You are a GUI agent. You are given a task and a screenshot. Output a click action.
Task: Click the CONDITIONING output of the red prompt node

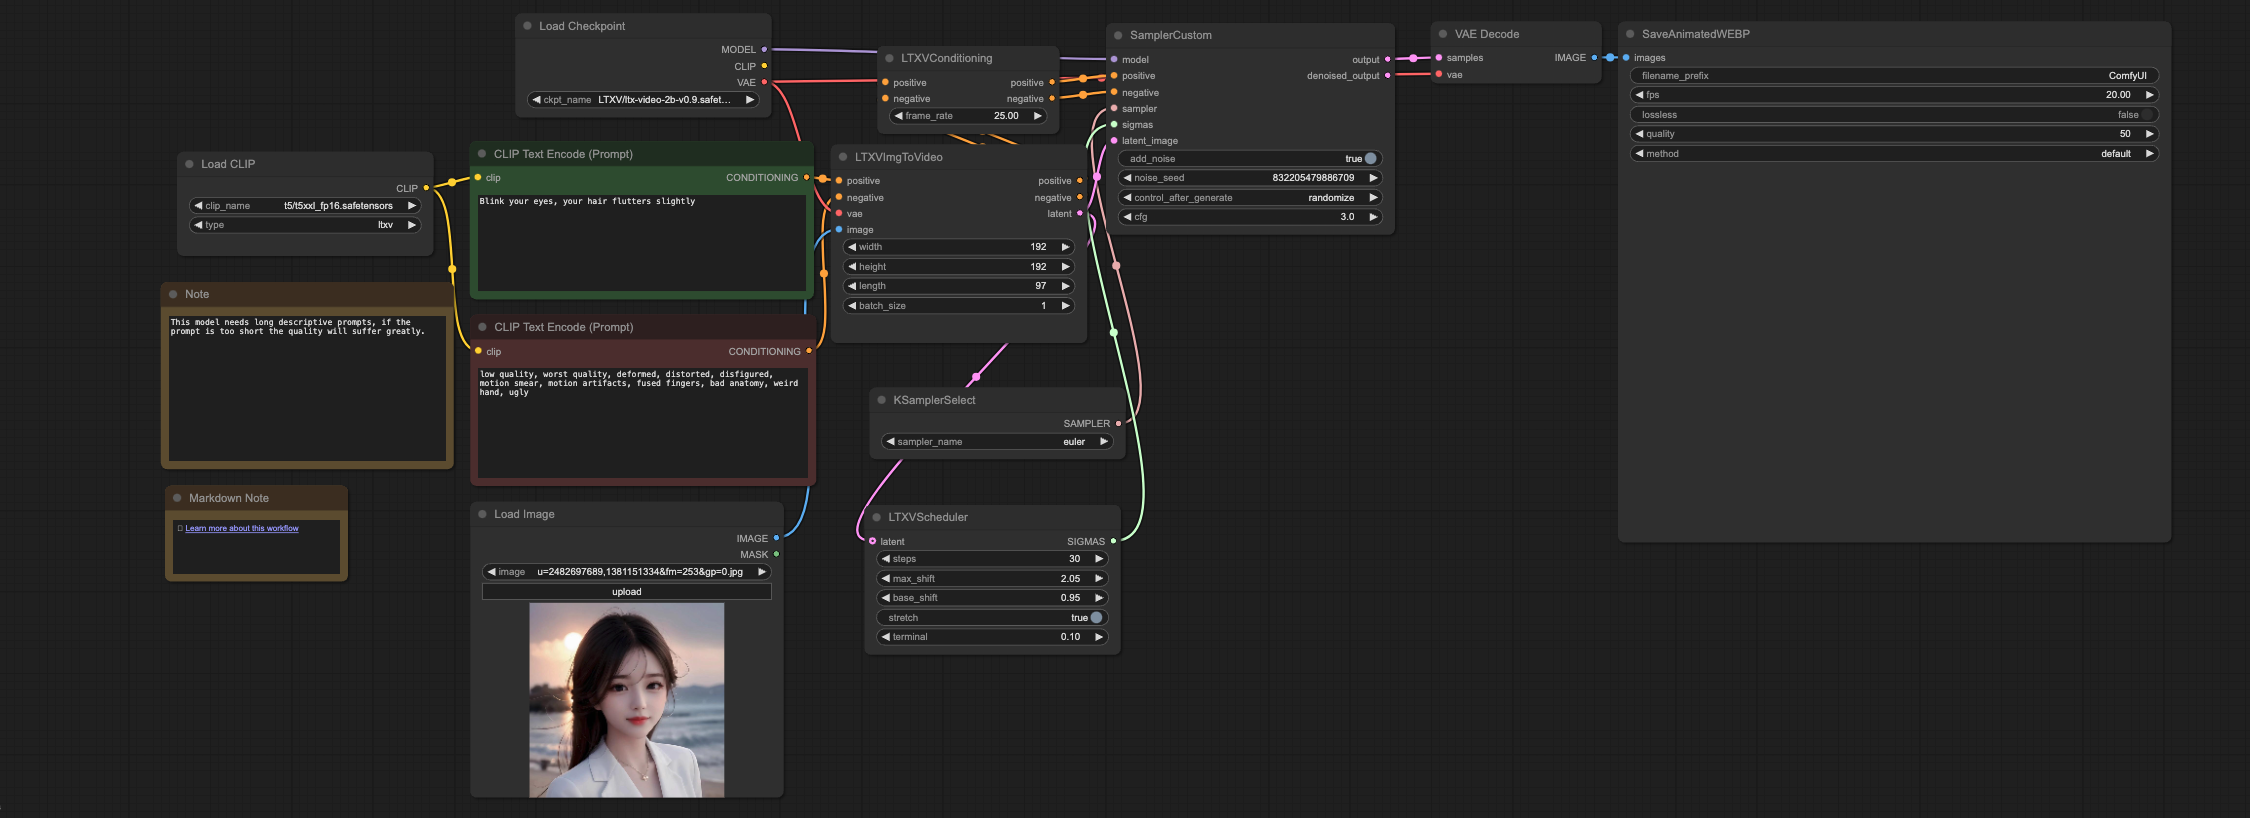pos(809,351)
